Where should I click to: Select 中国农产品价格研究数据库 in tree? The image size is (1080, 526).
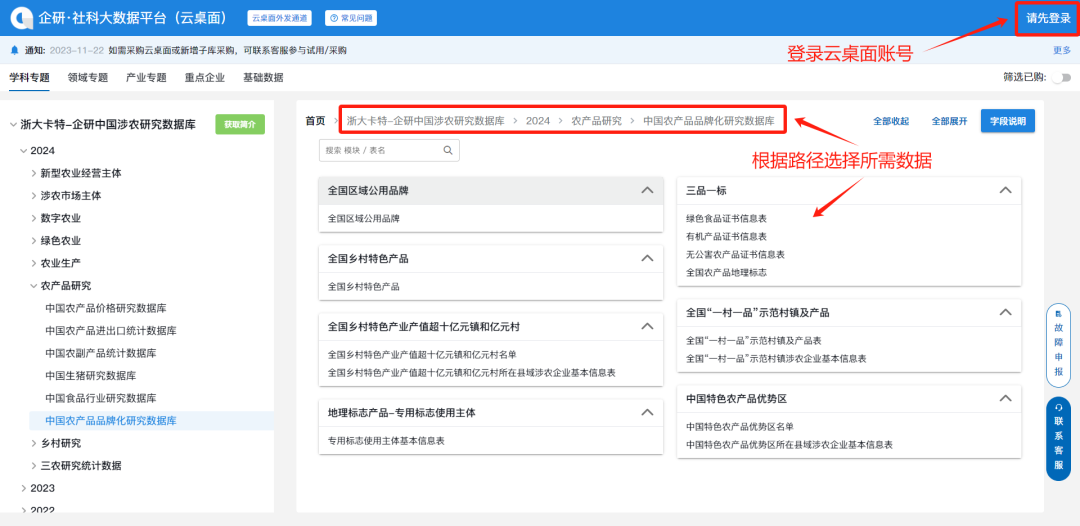(x=106, y=308)
